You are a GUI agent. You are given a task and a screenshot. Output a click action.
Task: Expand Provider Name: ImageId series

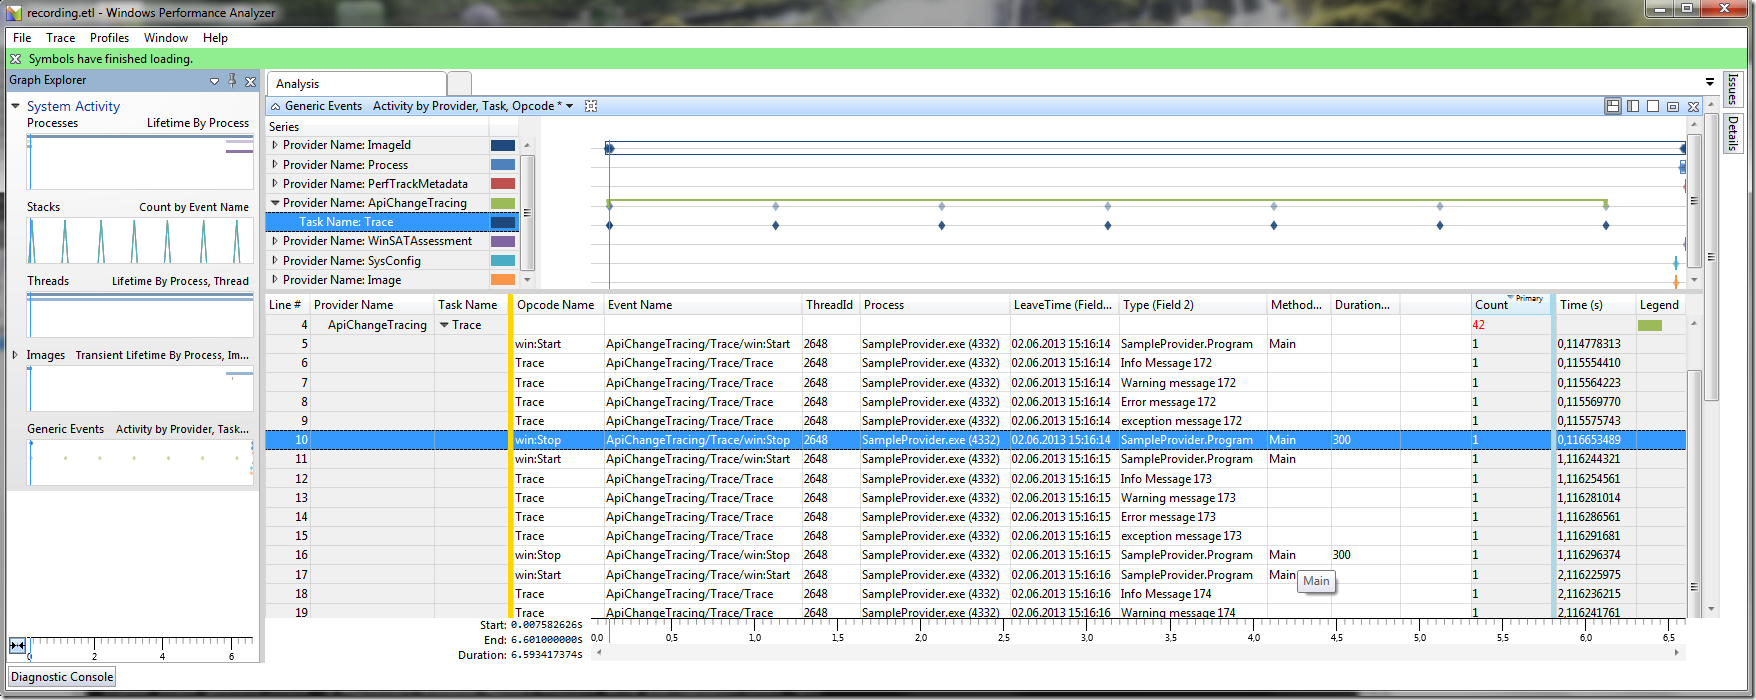click(x=275, y=145)
